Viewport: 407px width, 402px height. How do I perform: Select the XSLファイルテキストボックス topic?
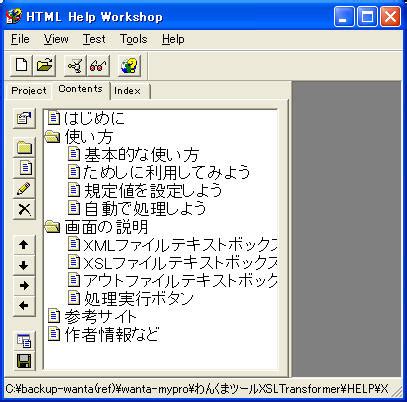click(180, 263)
